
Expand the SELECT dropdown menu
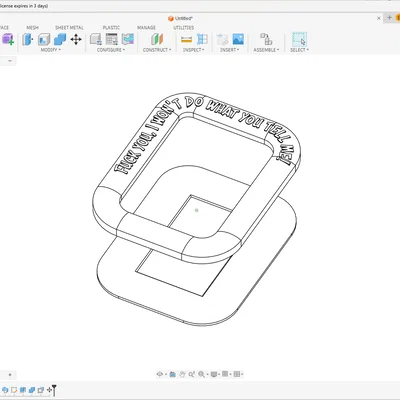tap(299, 50)
